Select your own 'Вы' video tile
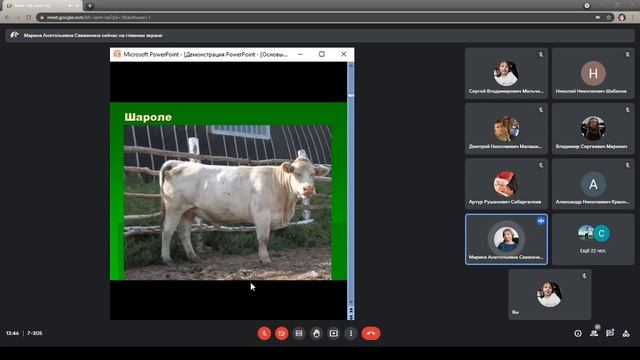Image resolution: width=640 pixels, height=360 pixels. 549,294
